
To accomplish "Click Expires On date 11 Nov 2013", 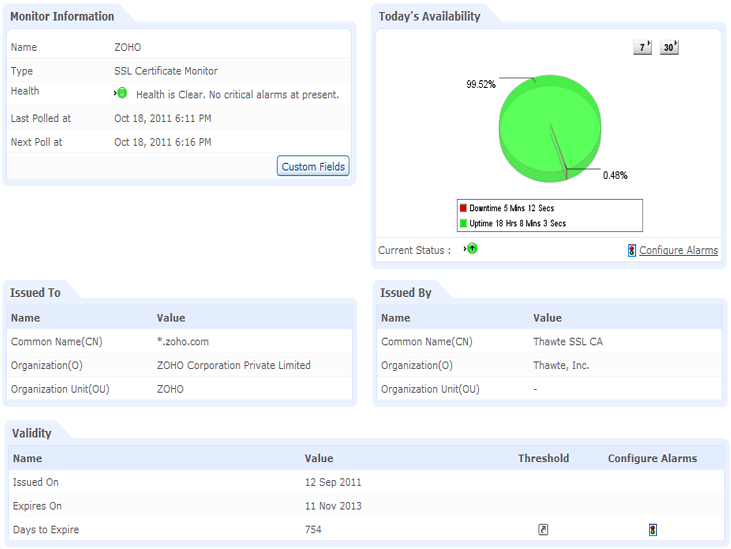I will [333, 506].
